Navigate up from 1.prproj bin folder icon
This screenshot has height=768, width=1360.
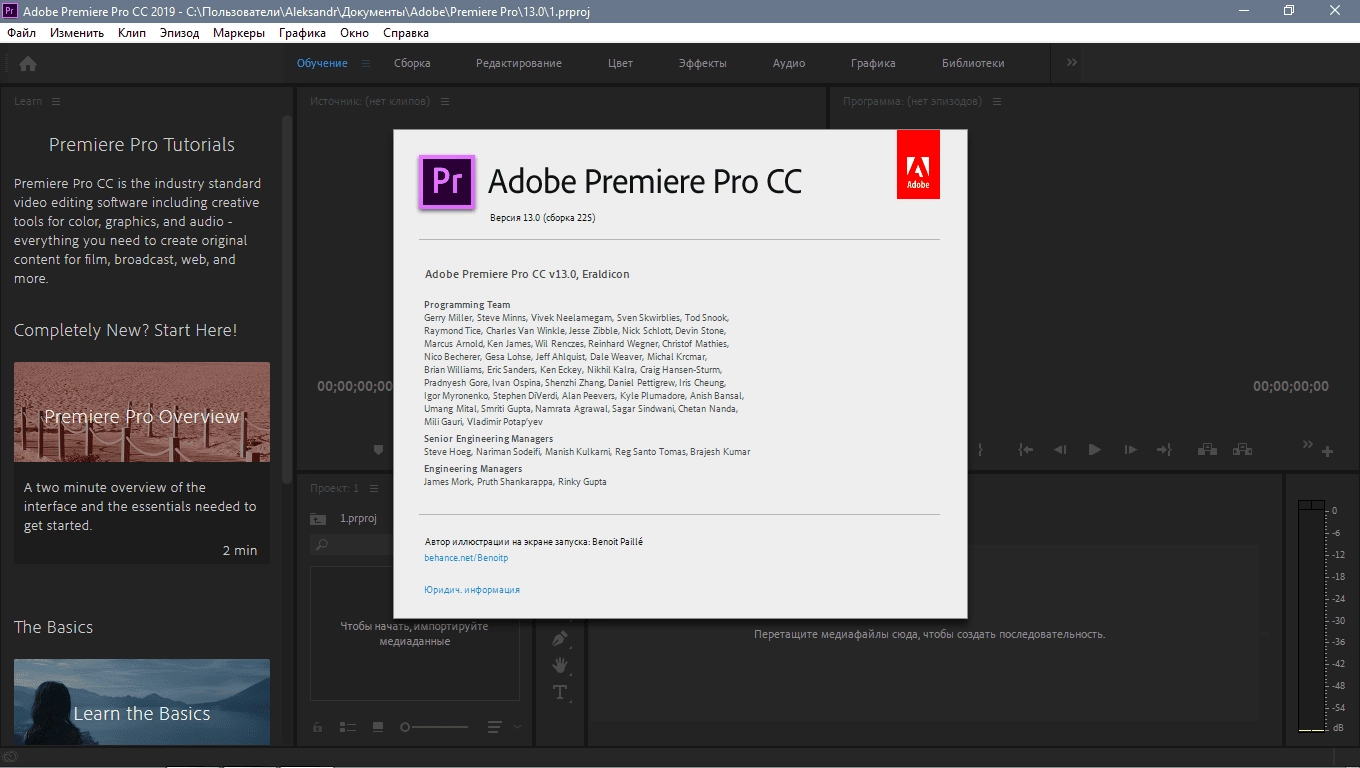pos(318,518)
